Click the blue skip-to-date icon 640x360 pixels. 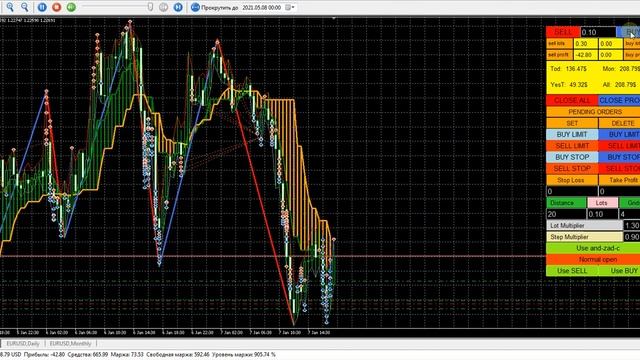coord(196,7)
